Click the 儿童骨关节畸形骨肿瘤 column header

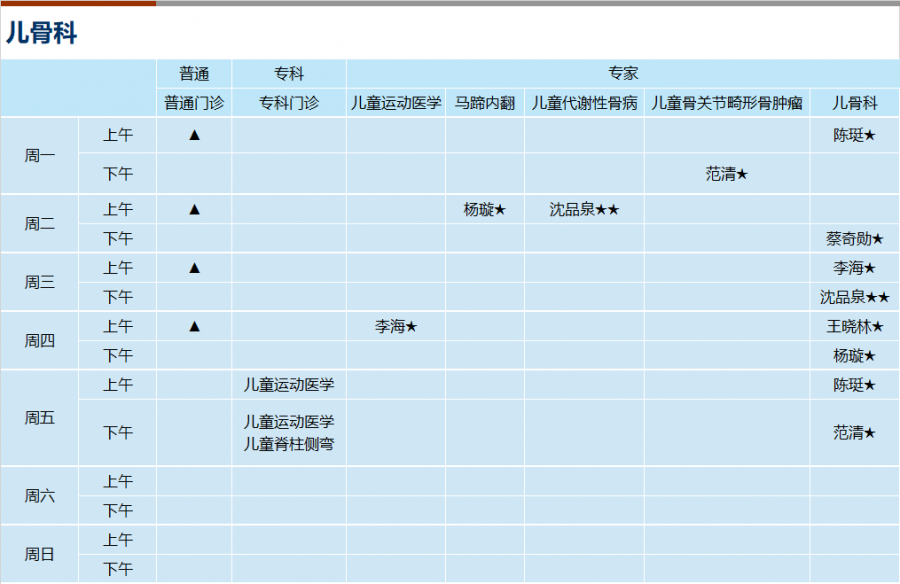click(727, 103)
